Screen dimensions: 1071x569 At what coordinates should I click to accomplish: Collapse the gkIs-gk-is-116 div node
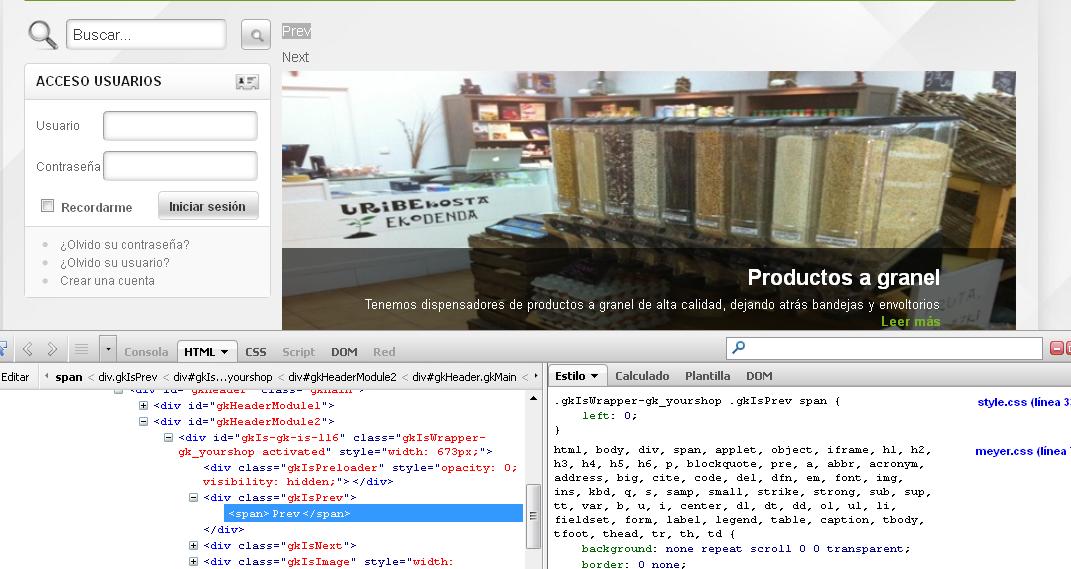(x=168, y=438)
